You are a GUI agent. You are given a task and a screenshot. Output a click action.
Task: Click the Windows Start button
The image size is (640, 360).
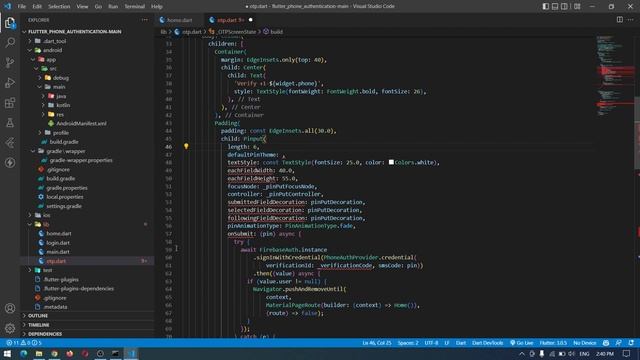(x=7, y=353)
